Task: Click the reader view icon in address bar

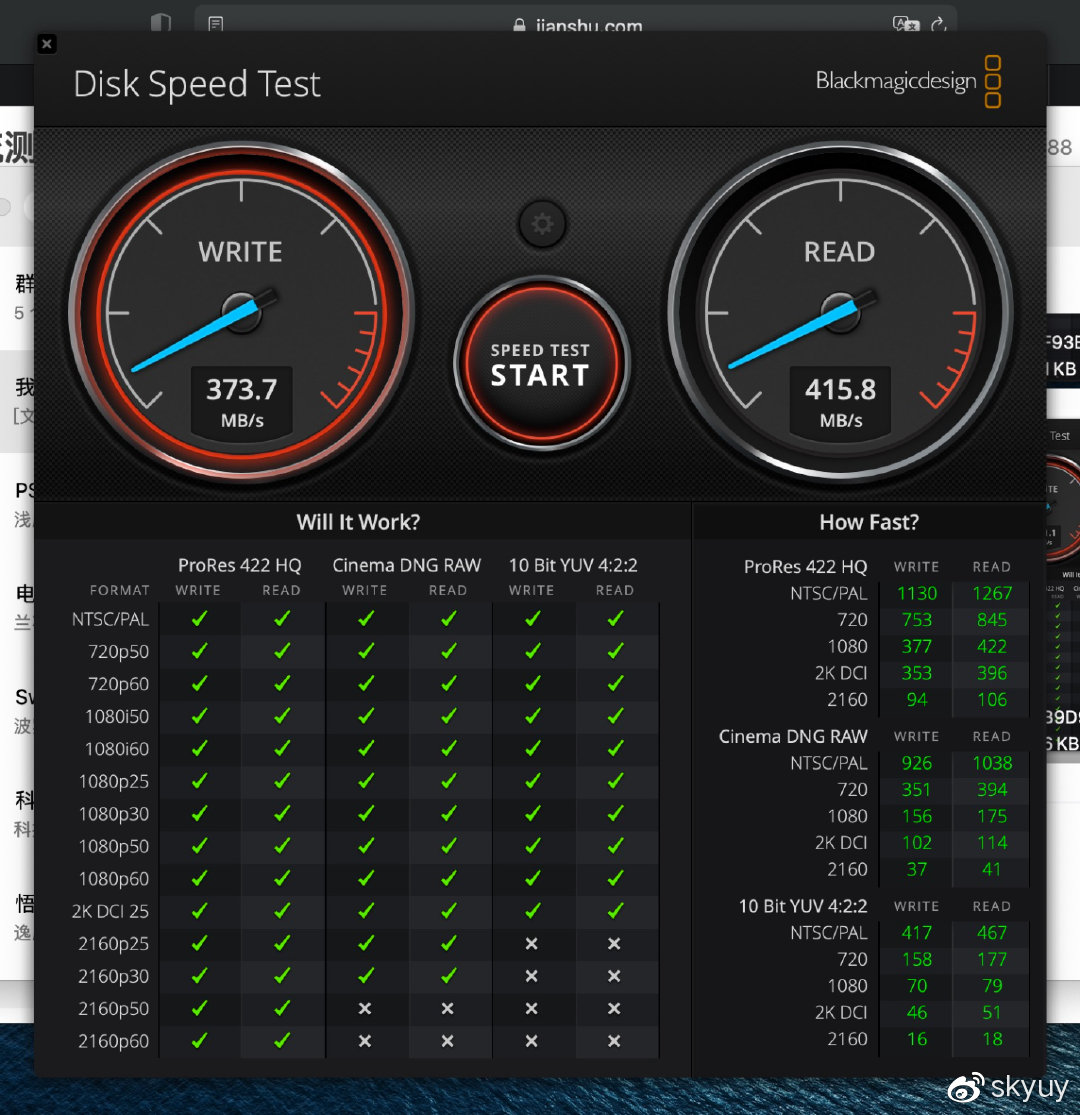Action: (215, 24)
